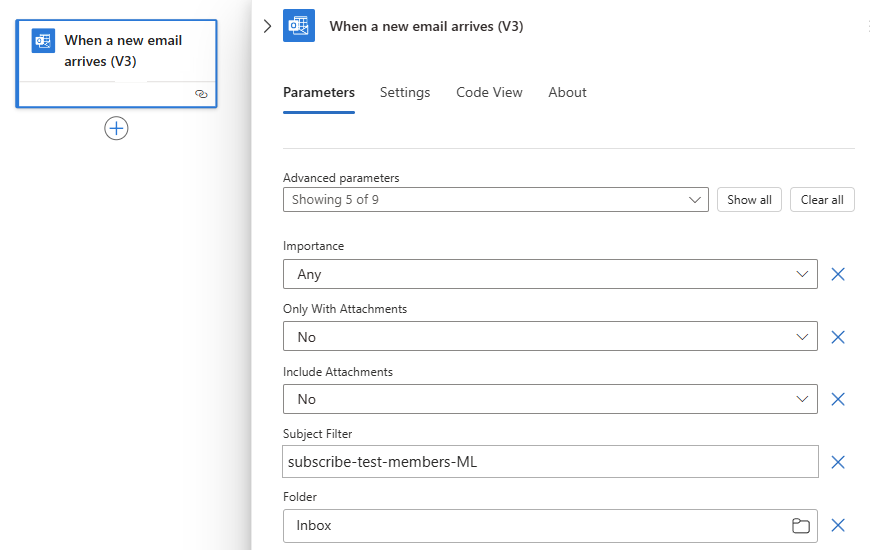Open the folder picker icon in Folder field
Screen dimensions: 870x550
click(800, 525)
